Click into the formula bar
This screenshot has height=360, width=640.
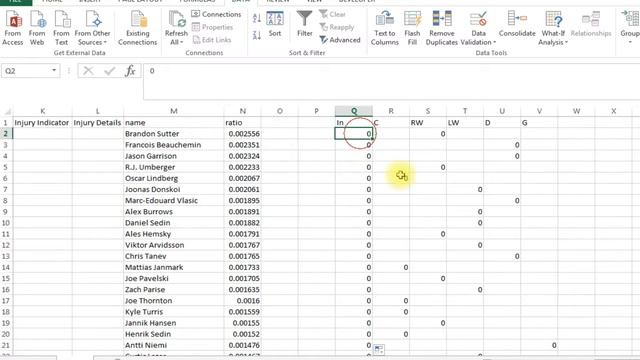pyautogui.click(x=392, y=81)
